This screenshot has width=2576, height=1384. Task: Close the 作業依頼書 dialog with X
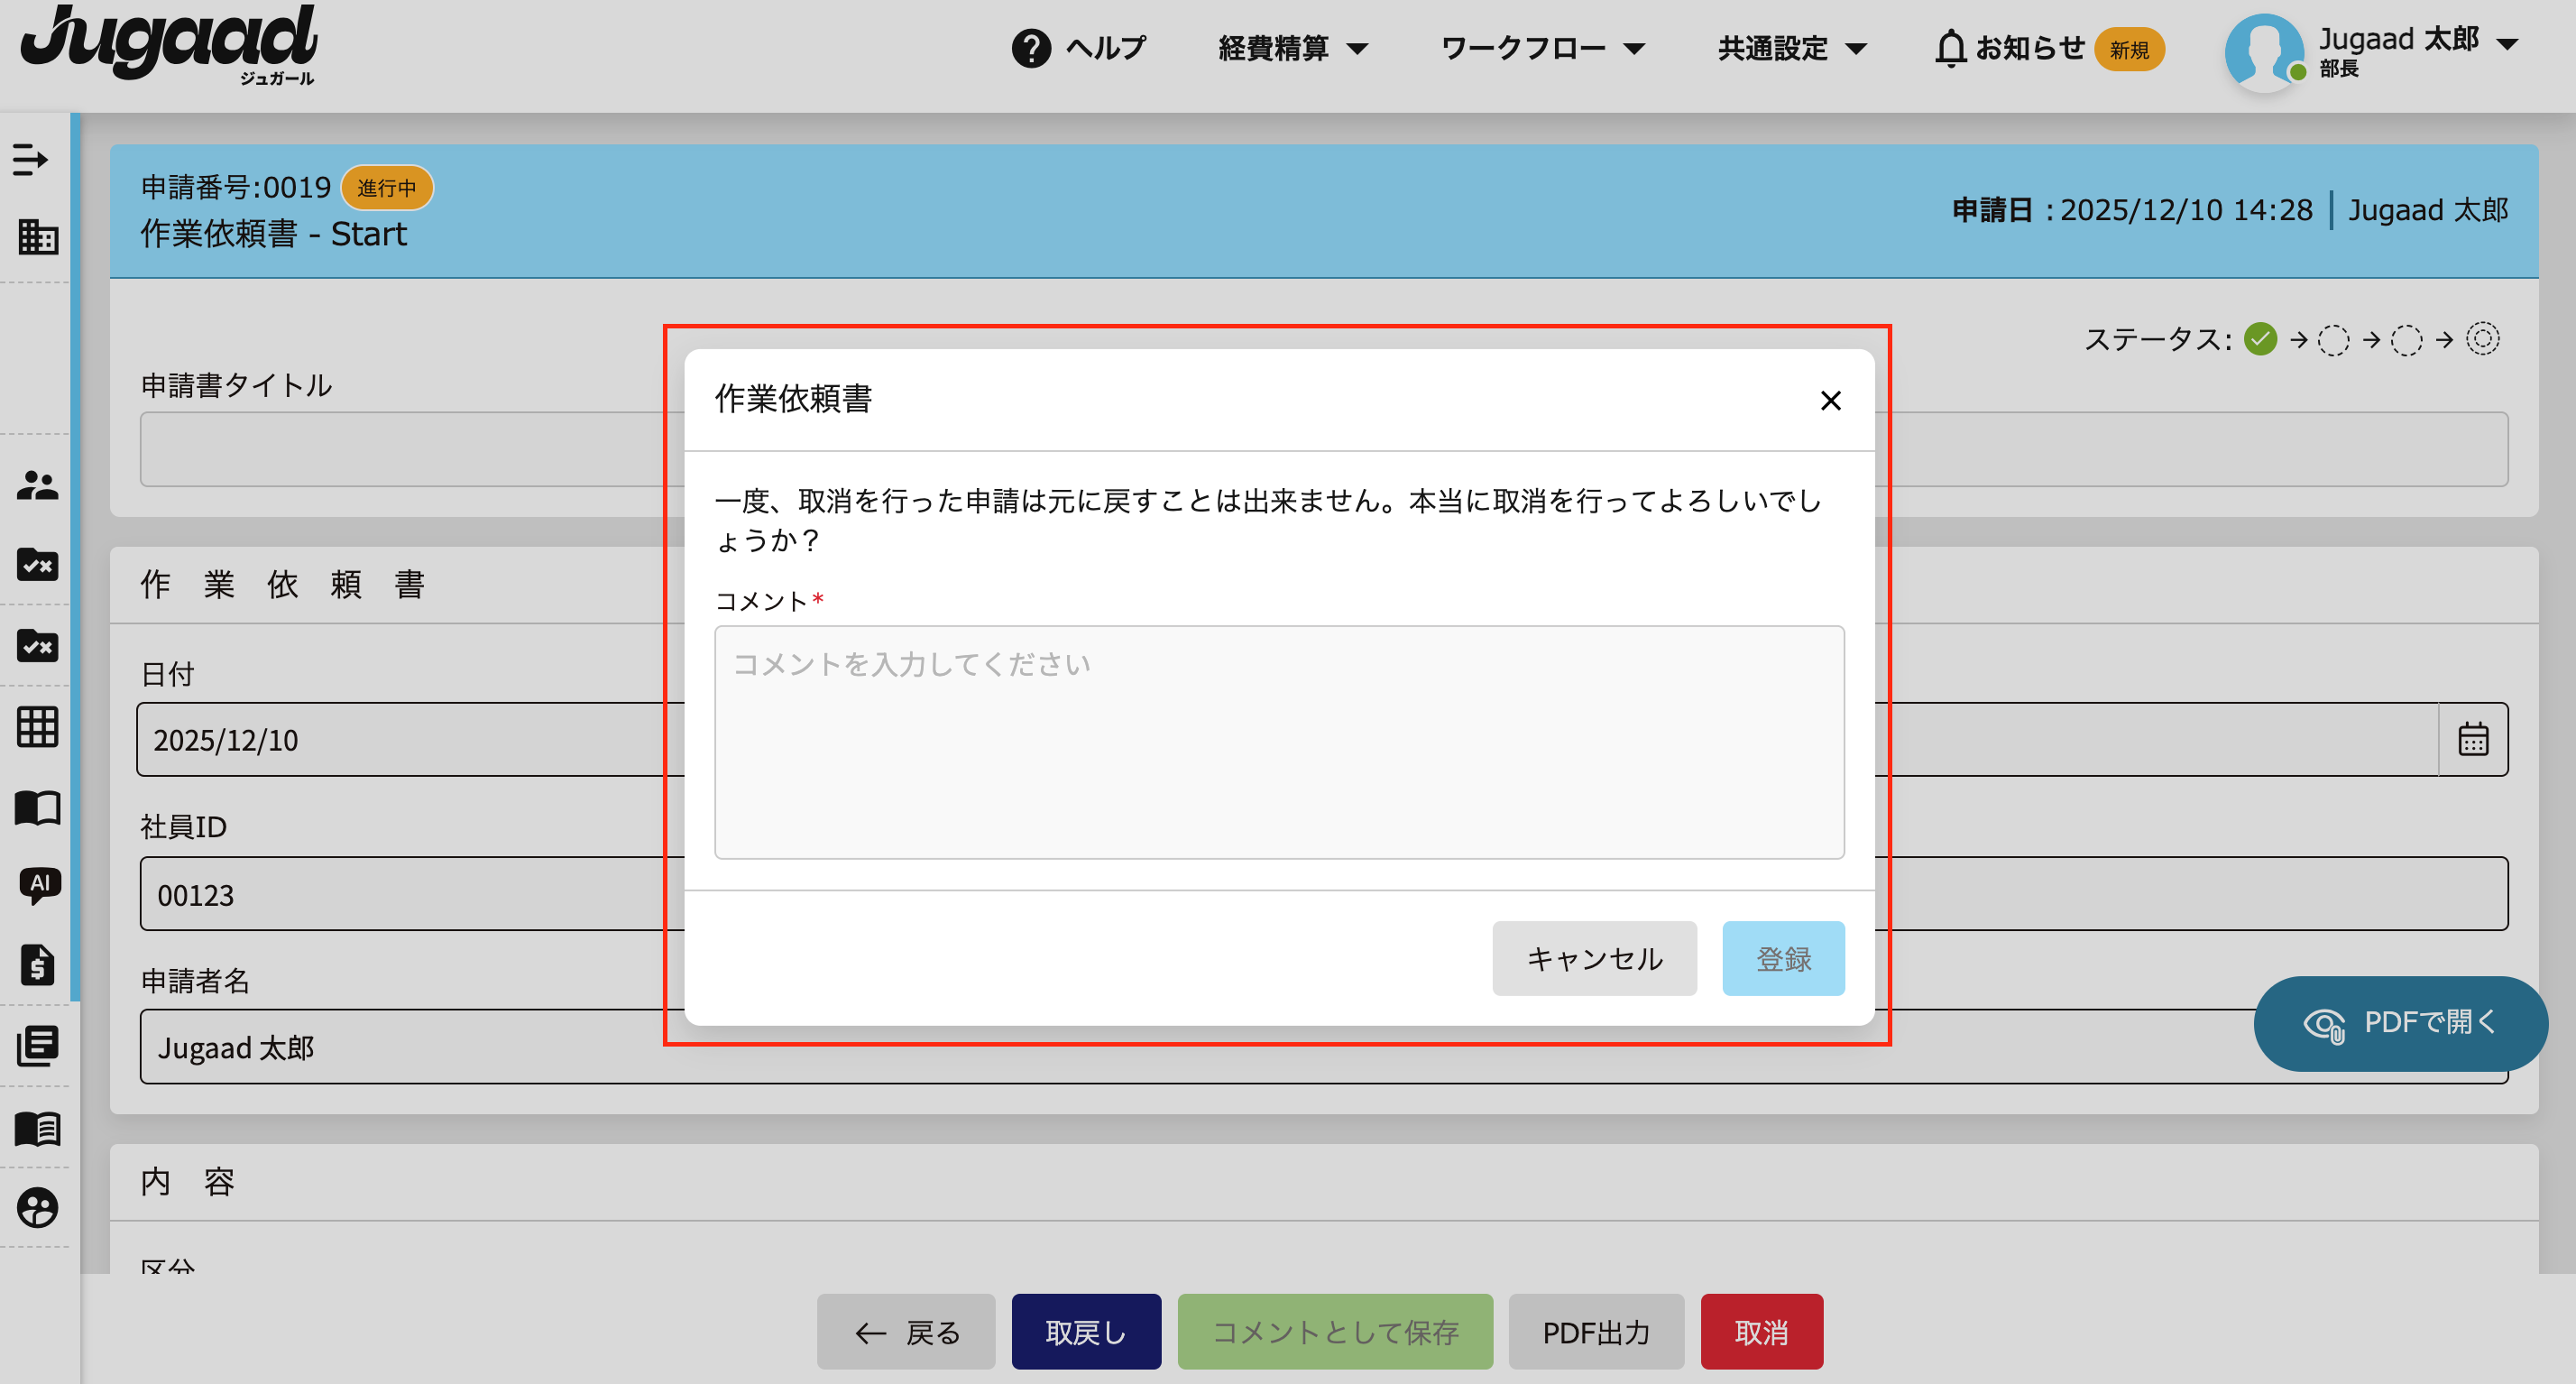[x=1830, y=401]
